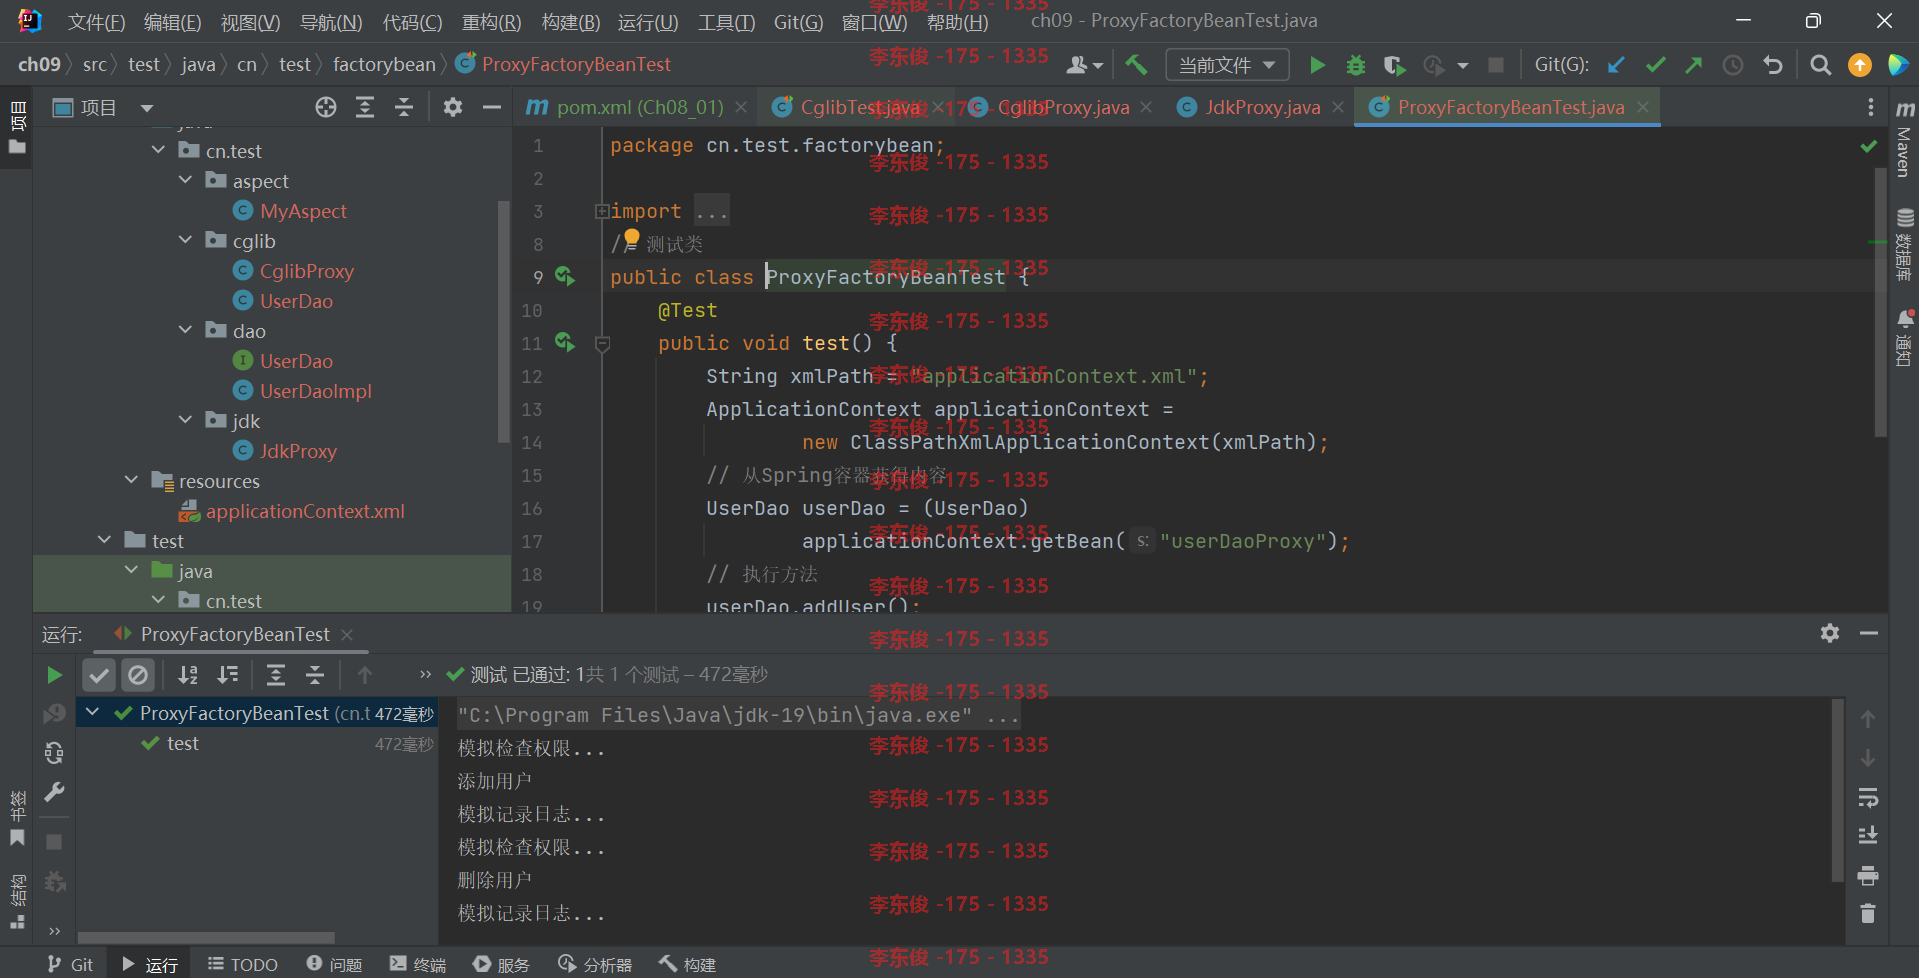Open Project view mode dropdown 项目
Screen dimensions: 1919x978
coord(103,107)
